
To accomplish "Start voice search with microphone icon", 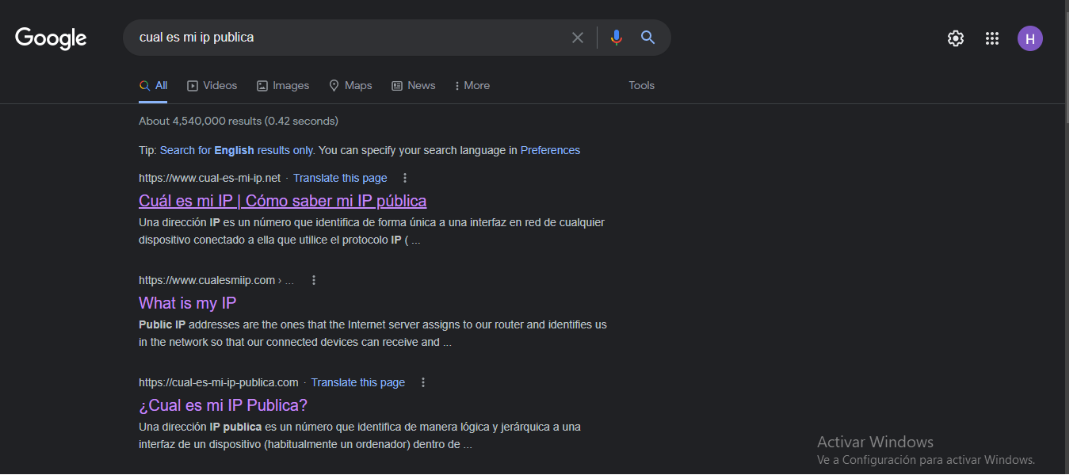I will [x=616, y=37].
